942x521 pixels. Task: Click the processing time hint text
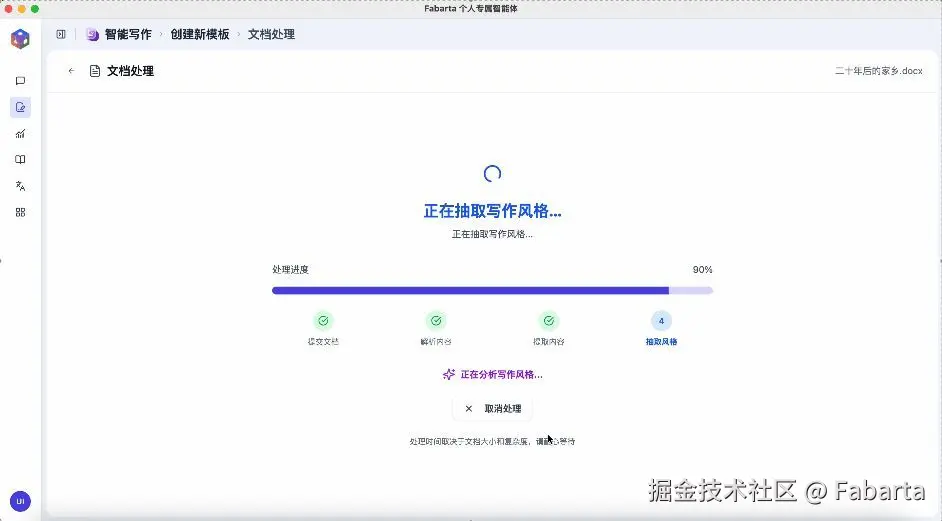point(492,441)
